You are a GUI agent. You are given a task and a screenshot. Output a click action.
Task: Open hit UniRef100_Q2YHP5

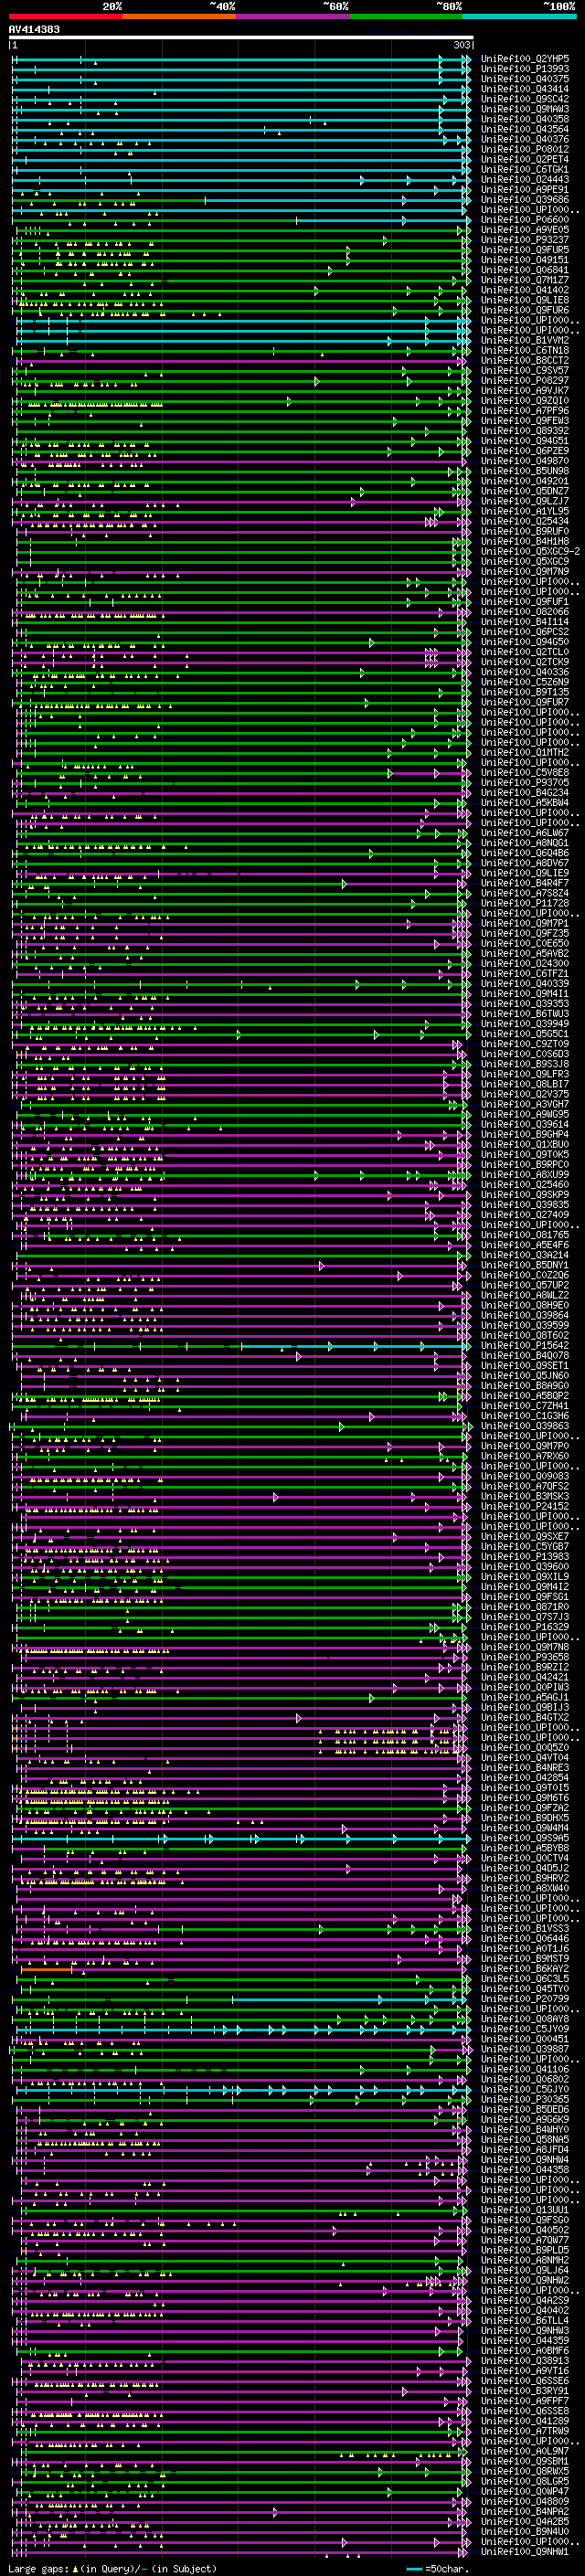[x=525, y=59]
